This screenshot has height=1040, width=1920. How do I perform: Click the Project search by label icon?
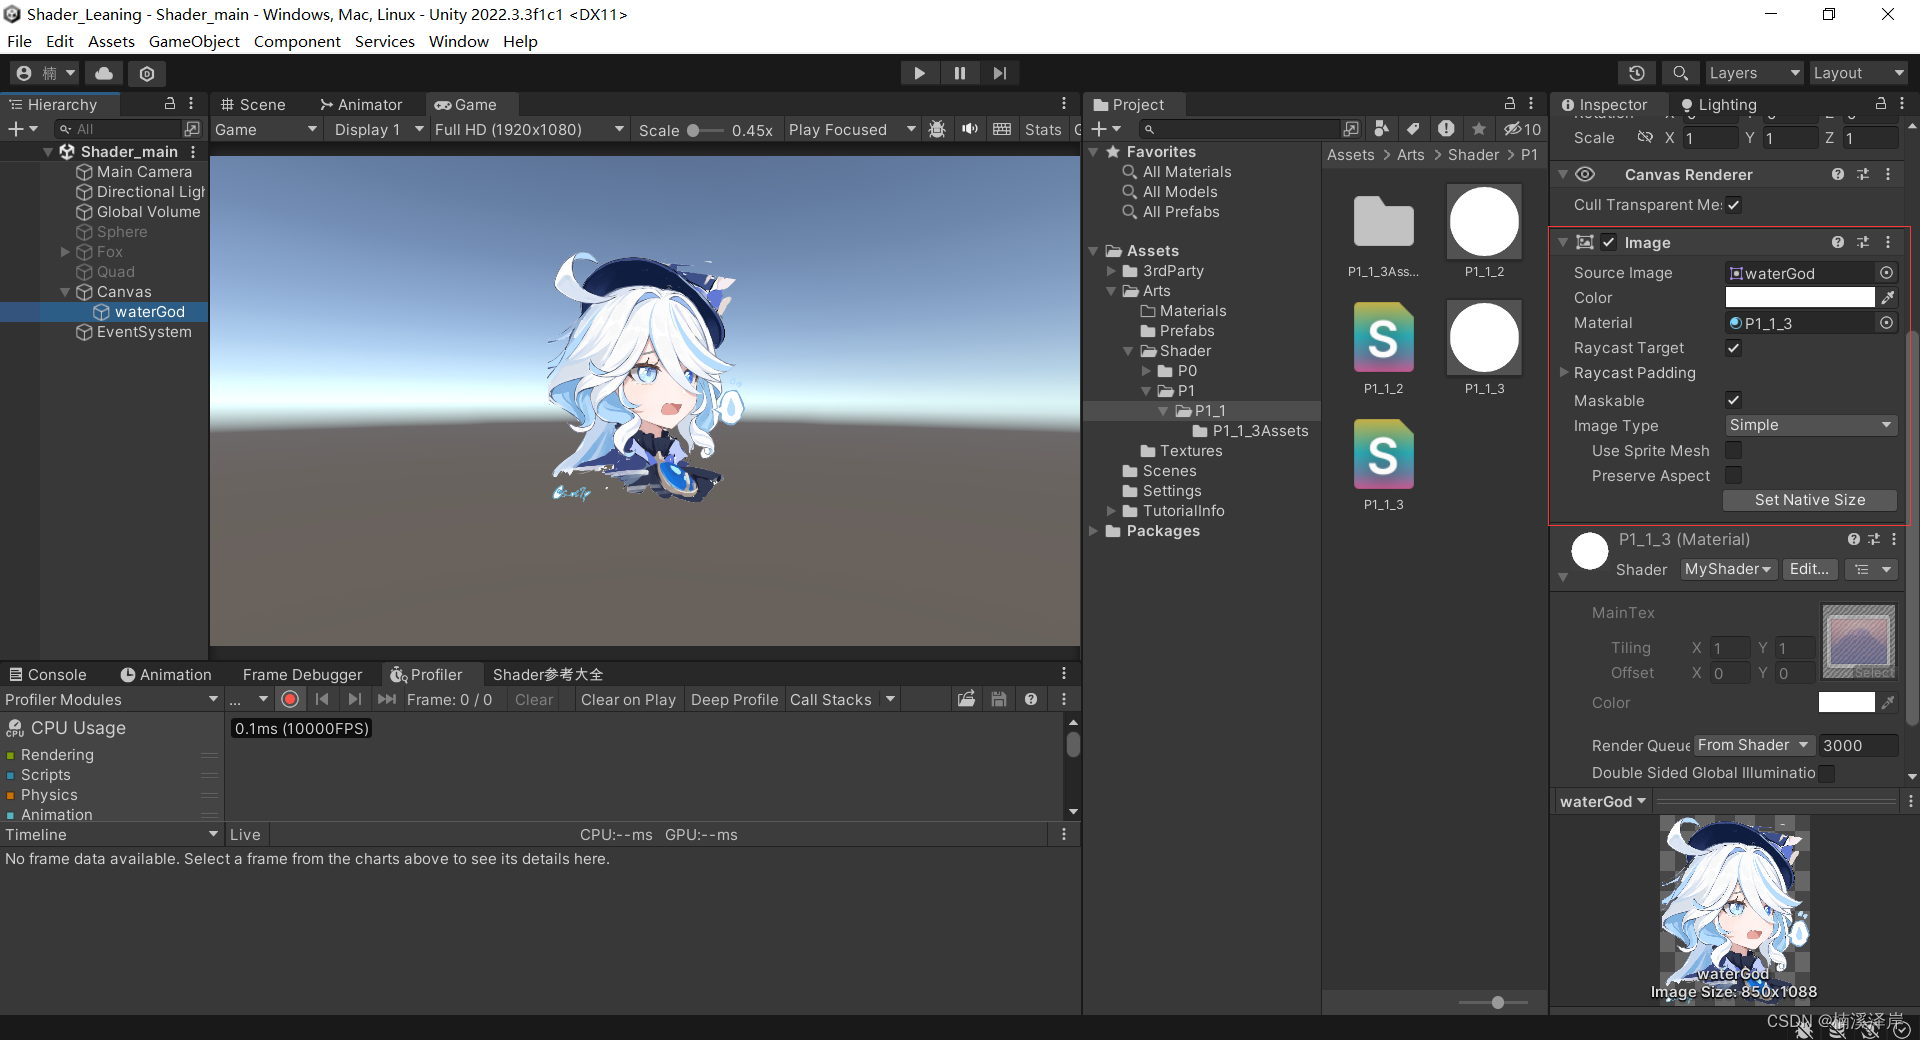(1413, 129)
